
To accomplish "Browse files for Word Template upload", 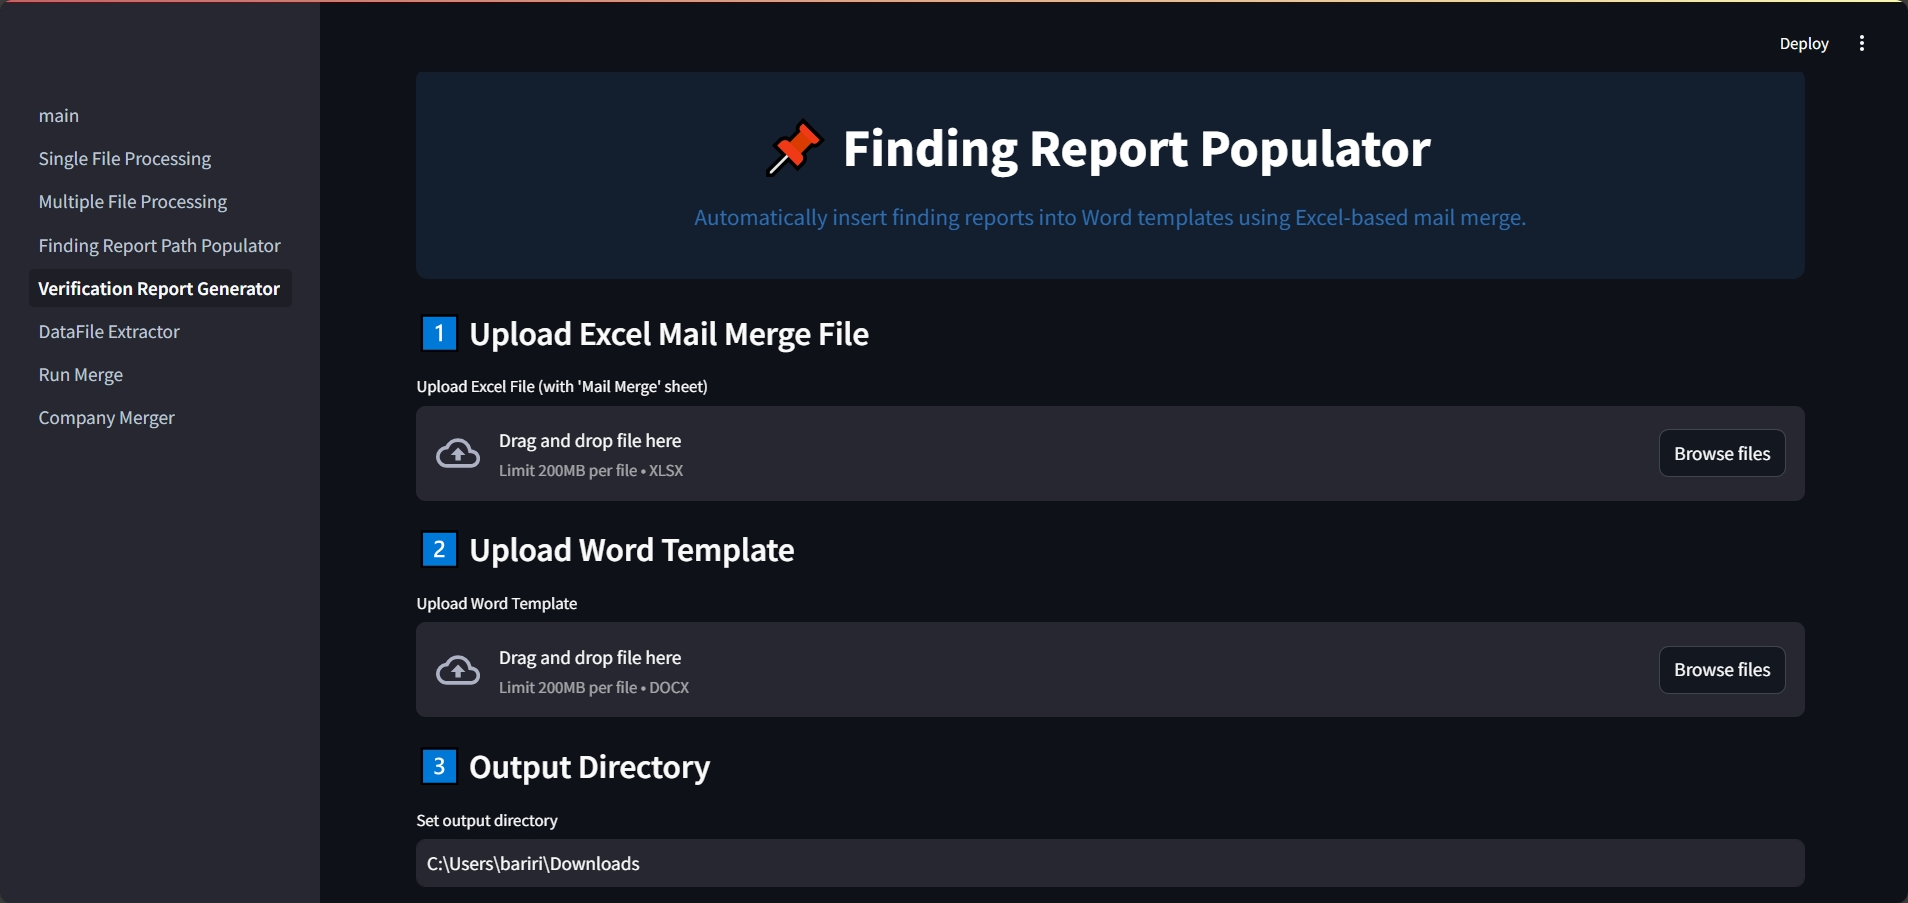I will [1722, 670].
